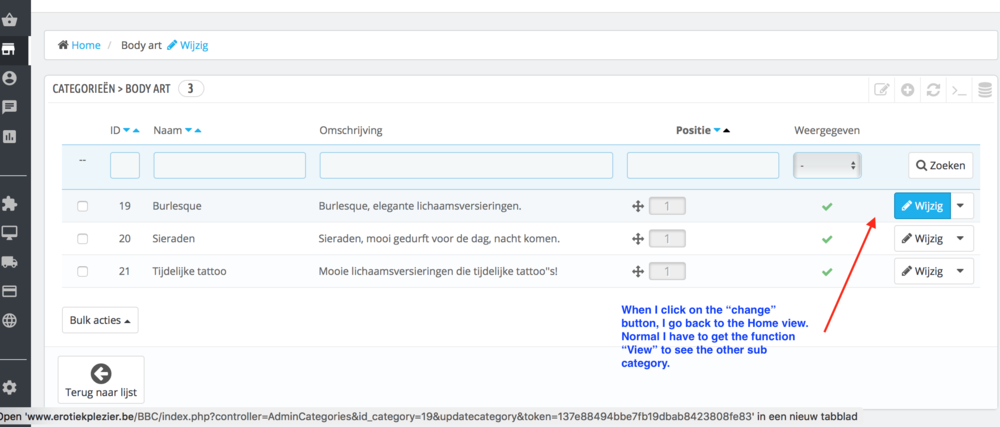Image resolution: width=1000 pixels, height=427 pixels.
Task: Click the Burlesque name cell
Action: click(177, 206)
